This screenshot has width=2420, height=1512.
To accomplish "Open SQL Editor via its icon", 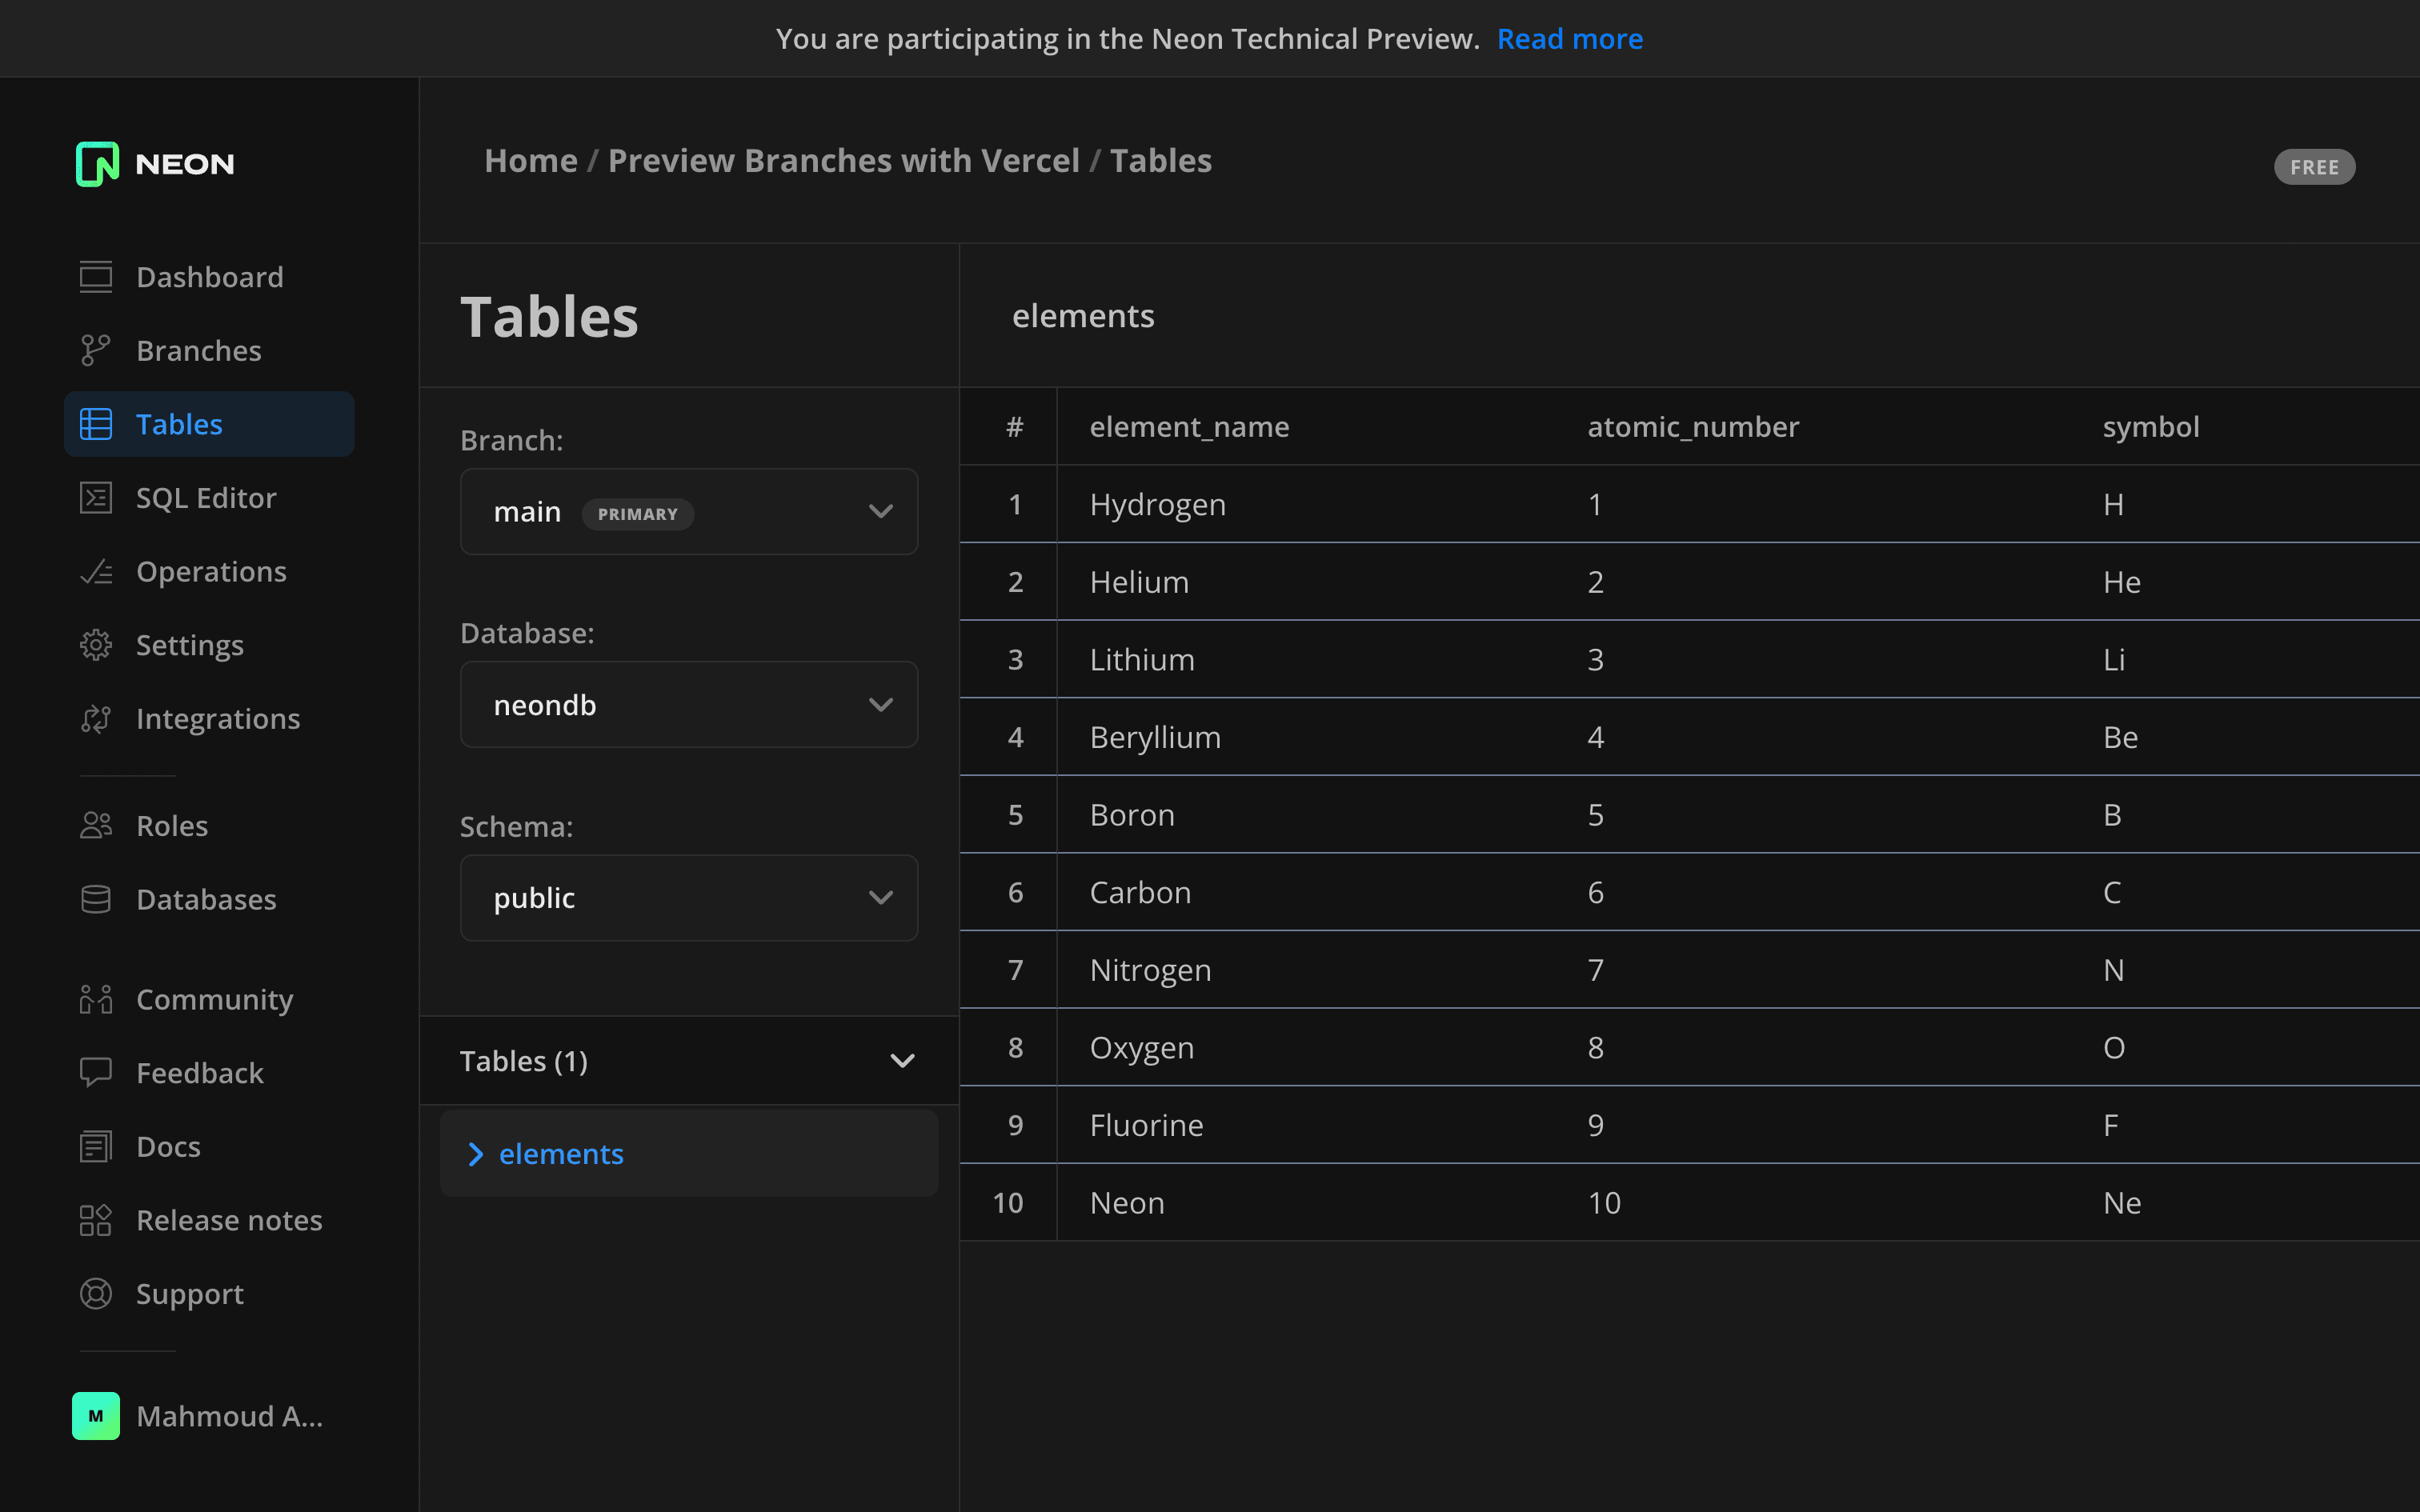I will (x=96, y=498).
